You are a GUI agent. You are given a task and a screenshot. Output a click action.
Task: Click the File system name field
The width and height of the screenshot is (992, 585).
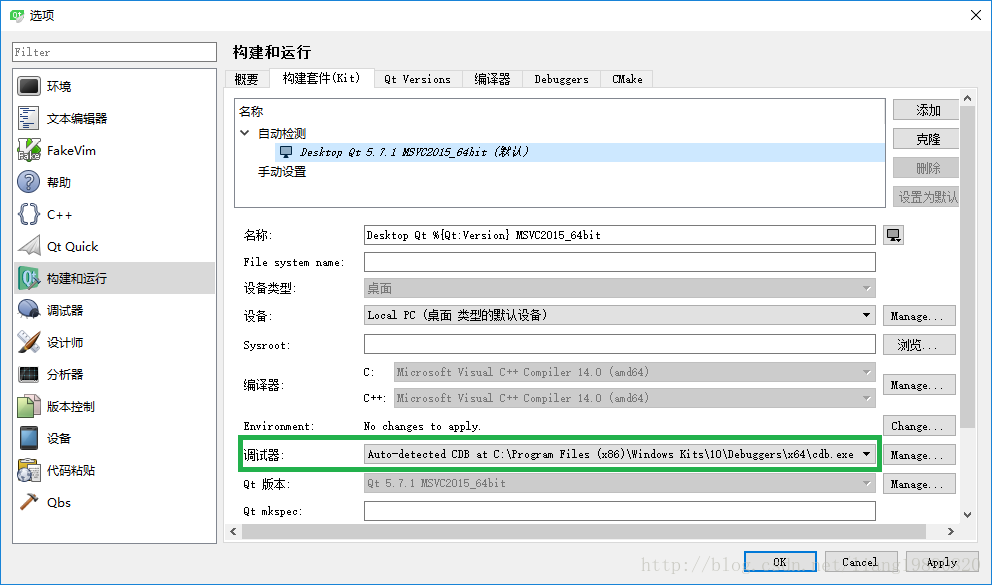[x=619, y=262]
